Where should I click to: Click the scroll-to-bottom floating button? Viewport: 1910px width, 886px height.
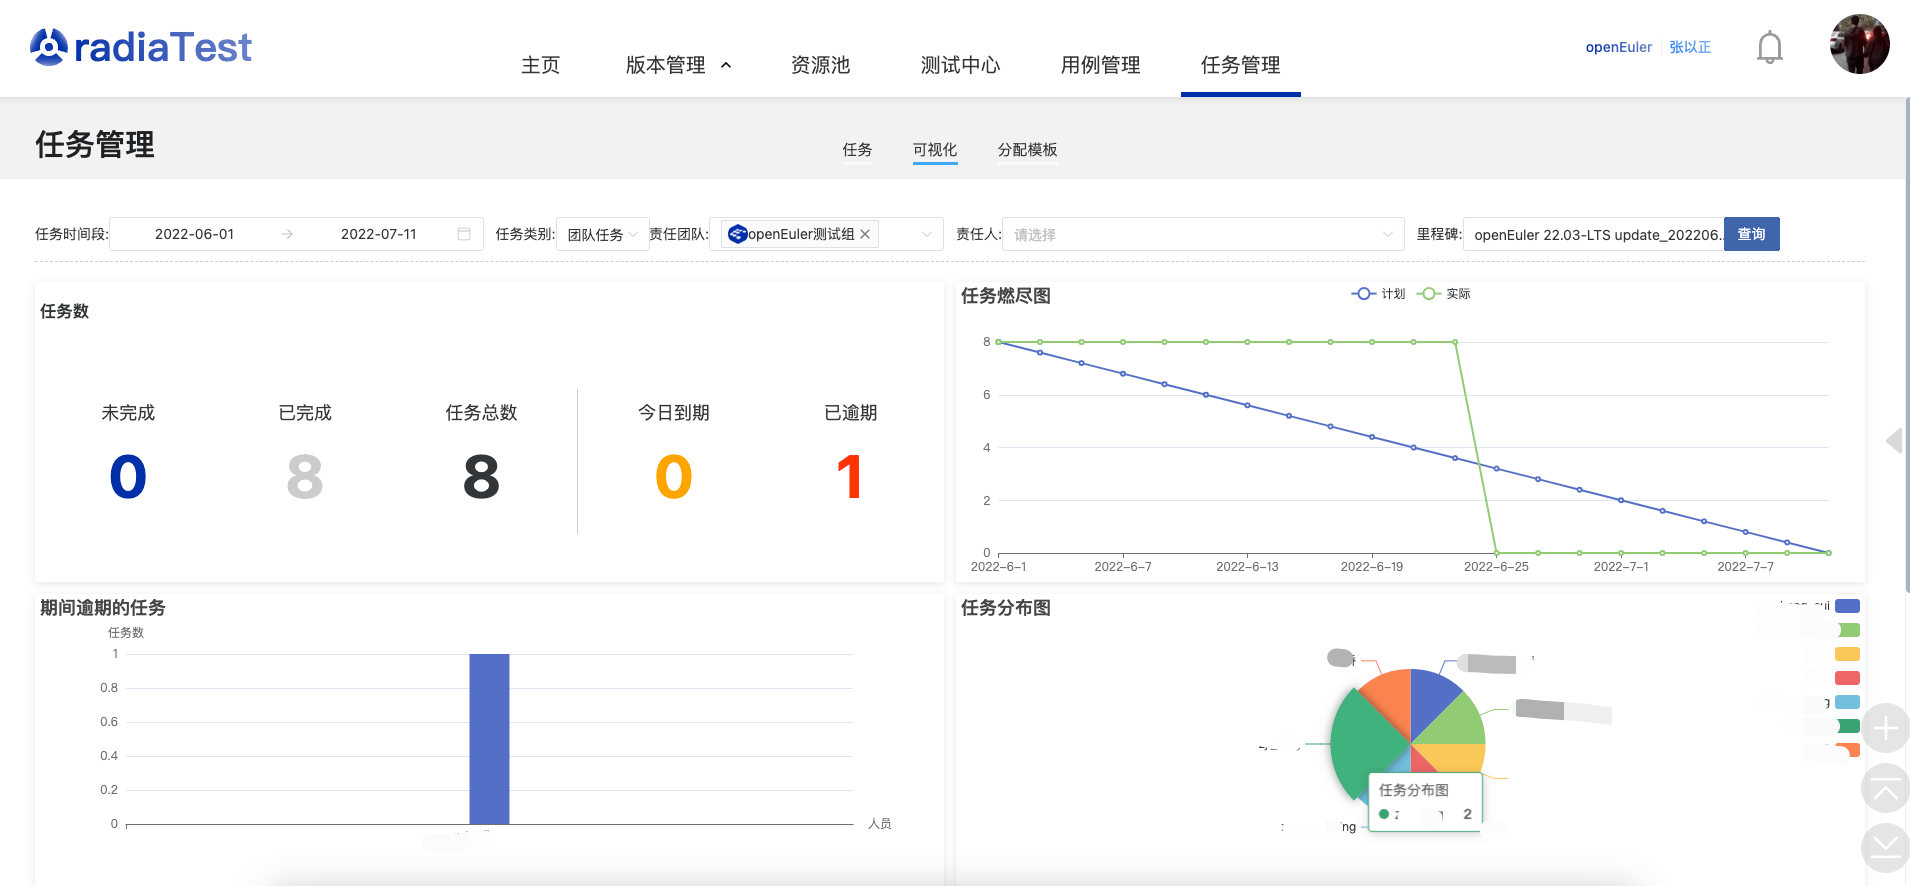point(1885,847)
